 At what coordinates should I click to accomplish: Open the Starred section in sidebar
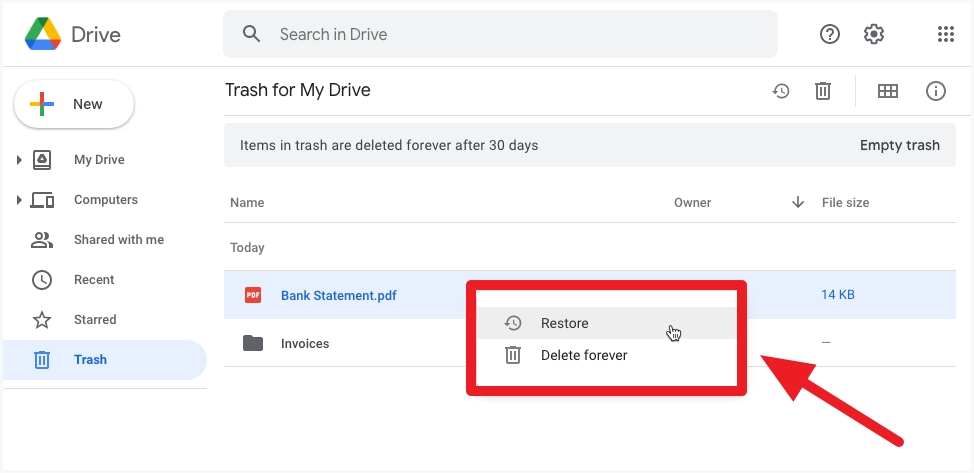tap(95, 320)
